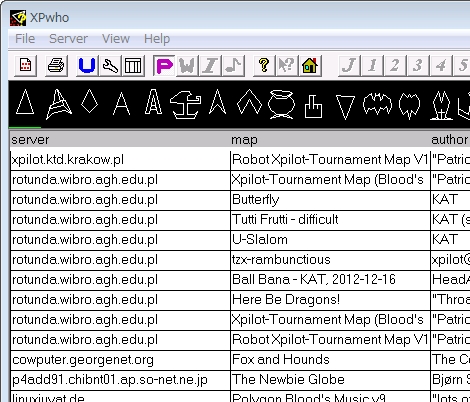
Task: Click the number 3 toolbar button
Action: pyautogui.click(x=418, y=65)
